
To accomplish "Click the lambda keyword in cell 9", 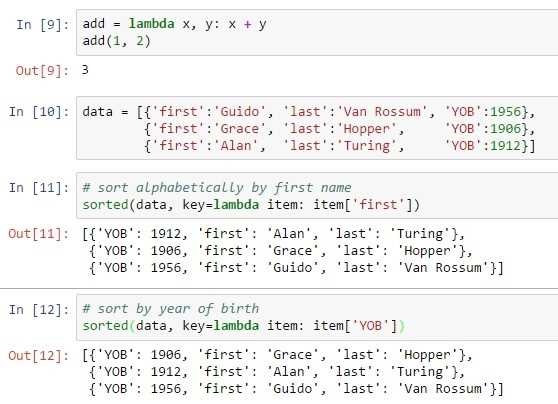I will tap(152, 24).
